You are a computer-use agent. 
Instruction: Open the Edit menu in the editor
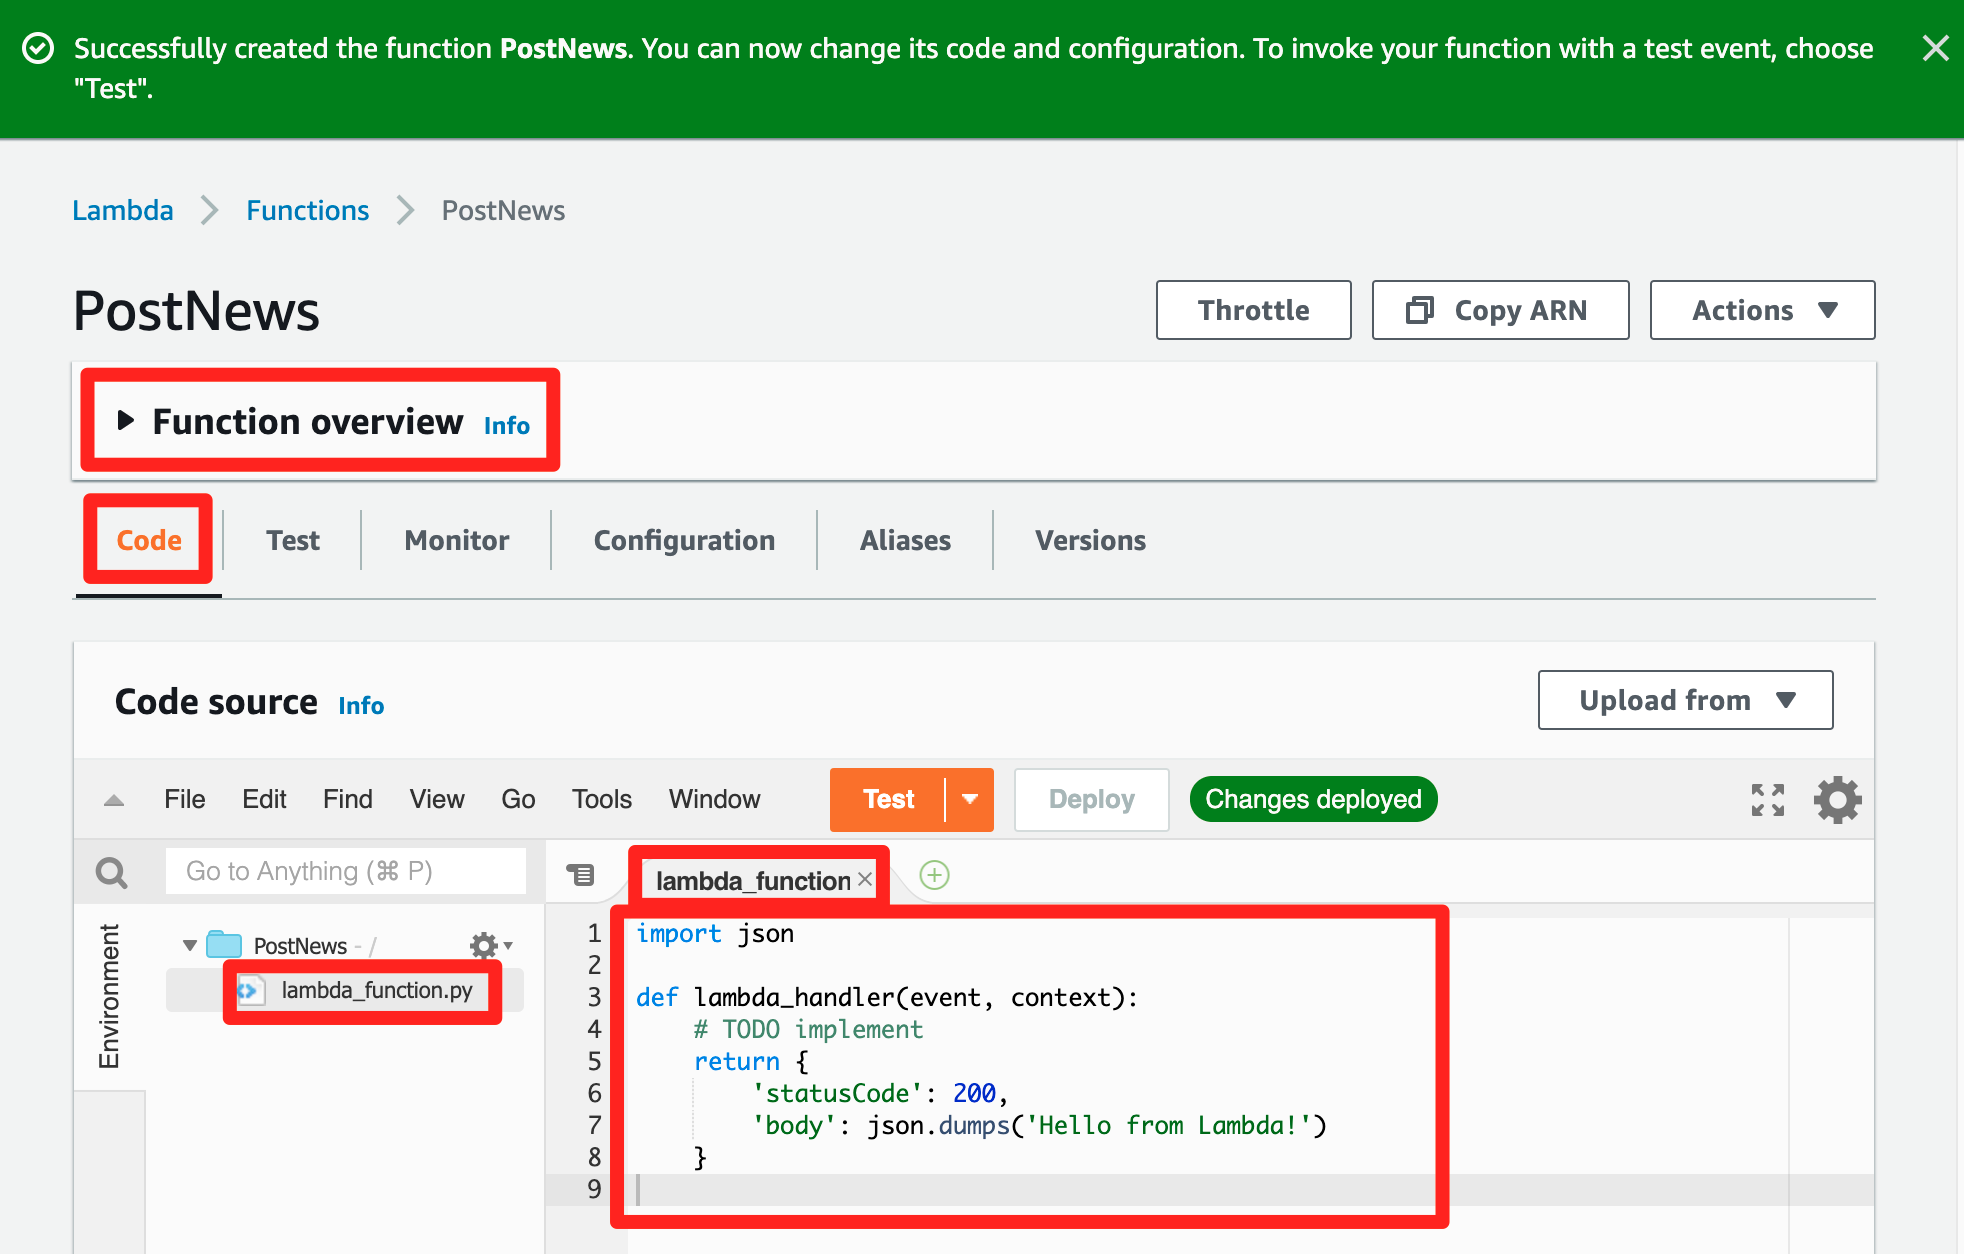(x=264, y=799)
